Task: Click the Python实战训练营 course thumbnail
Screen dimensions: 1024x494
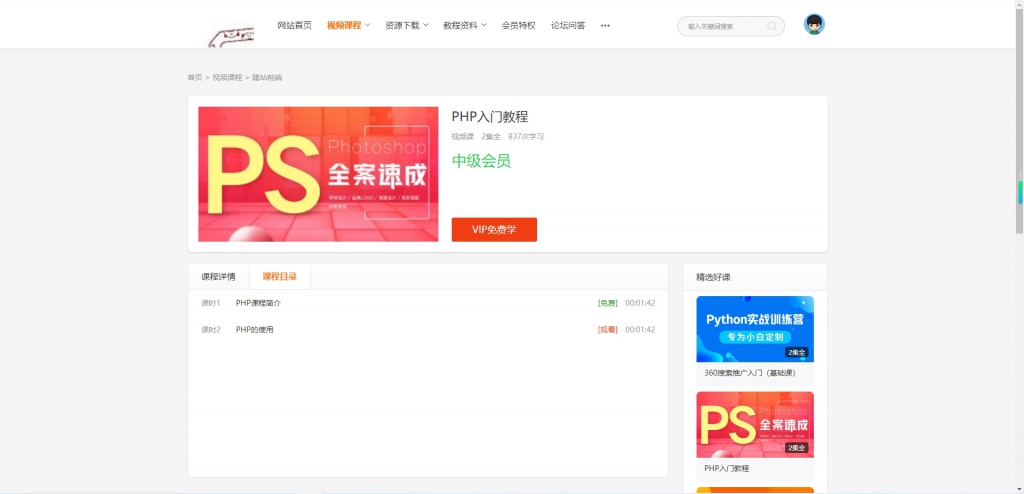Action: click(755, 329)
